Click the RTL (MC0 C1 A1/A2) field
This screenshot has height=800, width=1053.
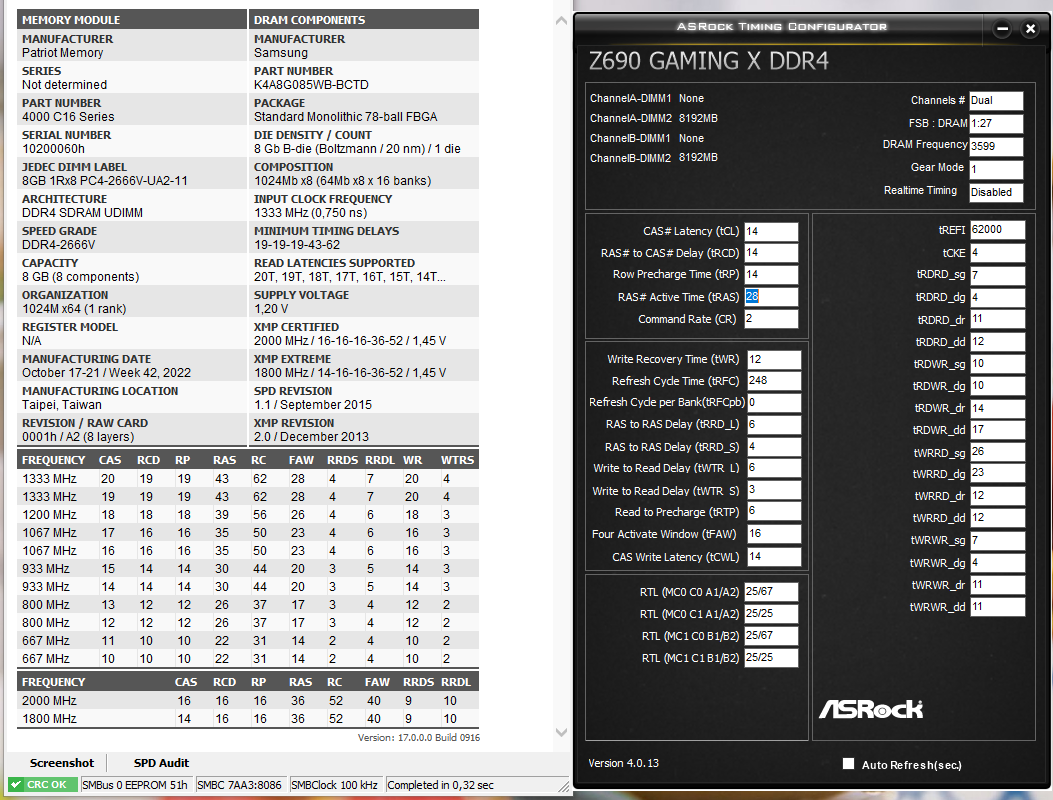[x=771, y=614]
